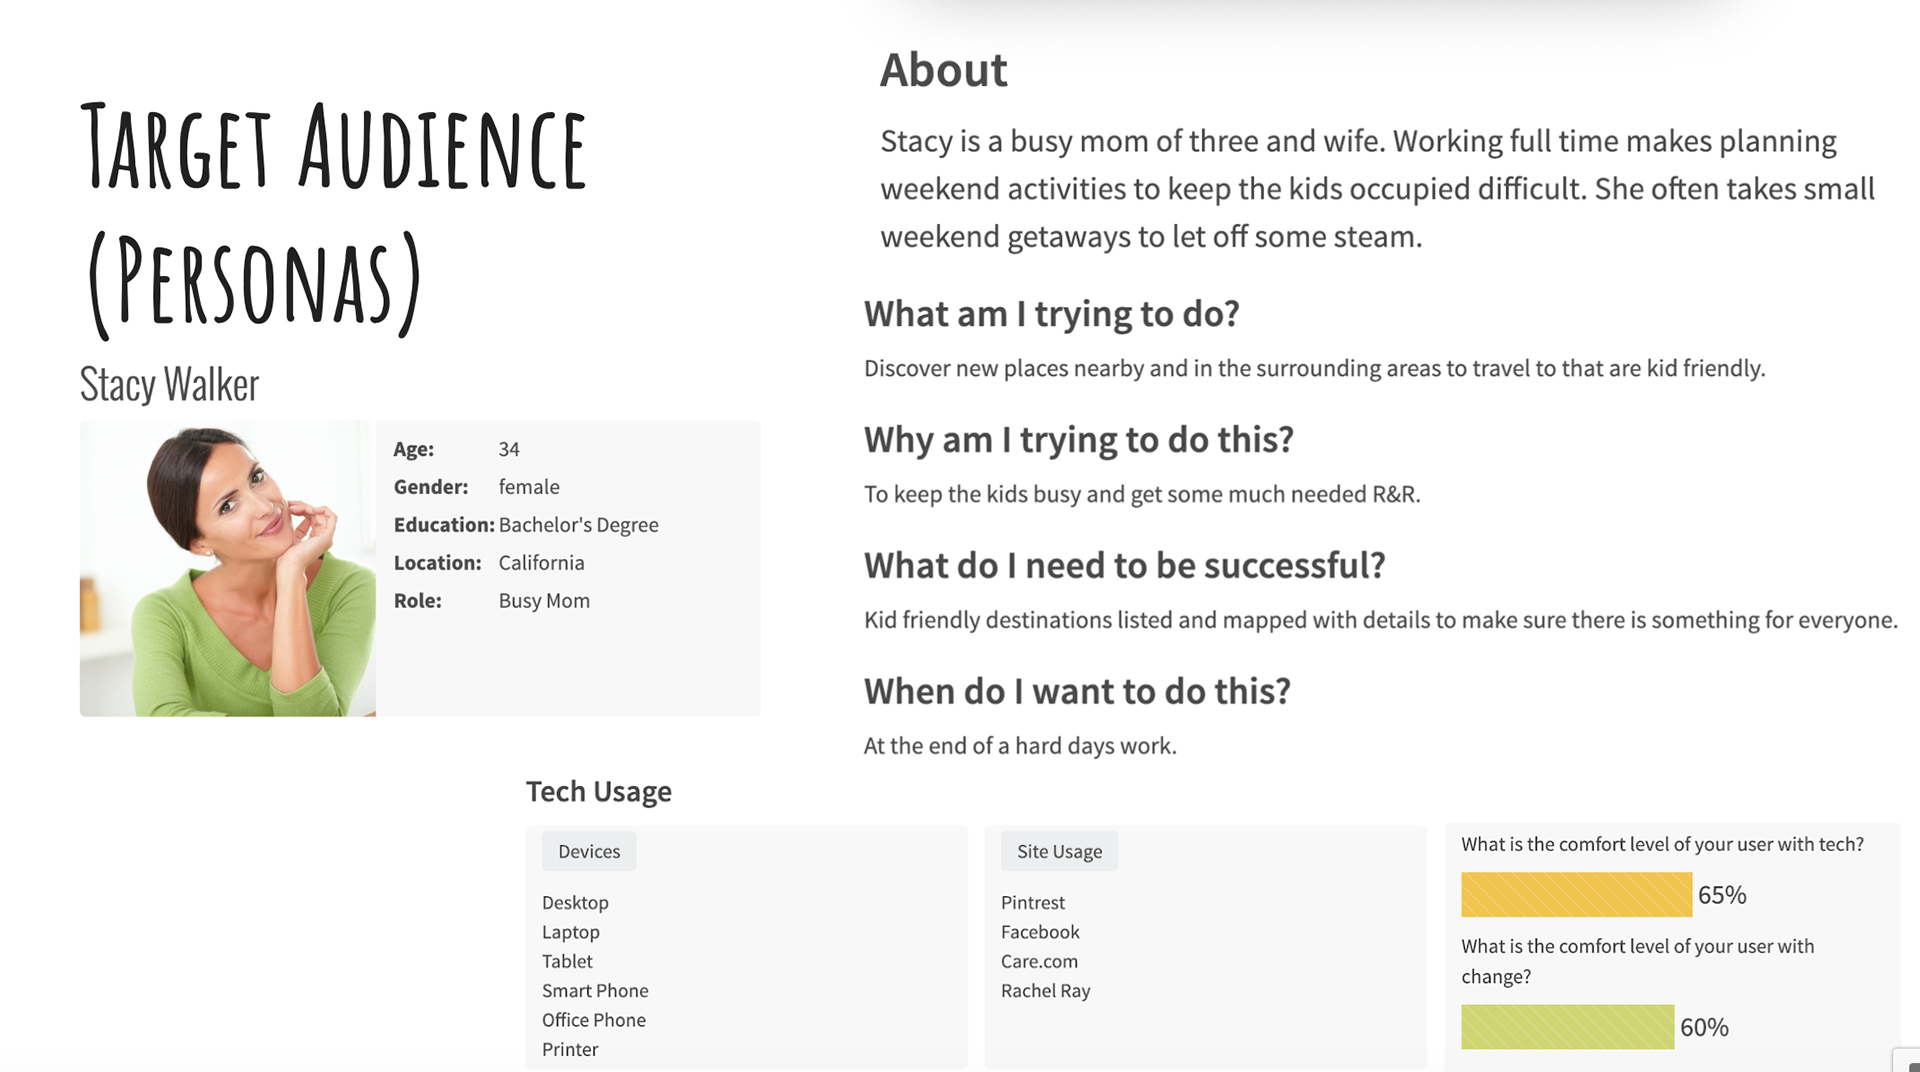Viewport: 1920px width, 1072px height.
Task: Click the 65% tech comfort bar
Action: tap(1576, 895)
